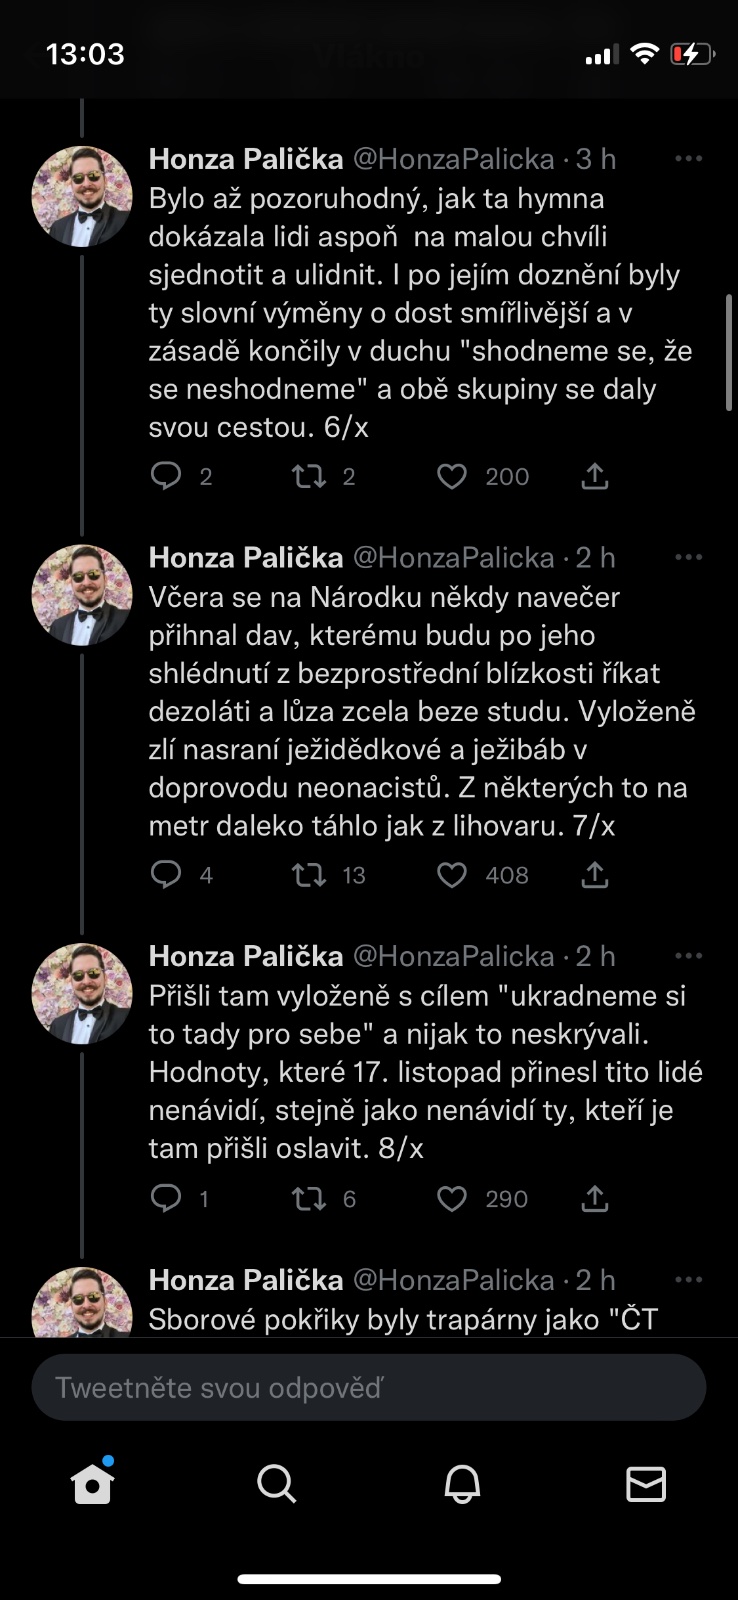Viewport: 738px width, 1600px height.
Task: Open Honza Palička name on 8/x tweet
Action: coord(246,957)
